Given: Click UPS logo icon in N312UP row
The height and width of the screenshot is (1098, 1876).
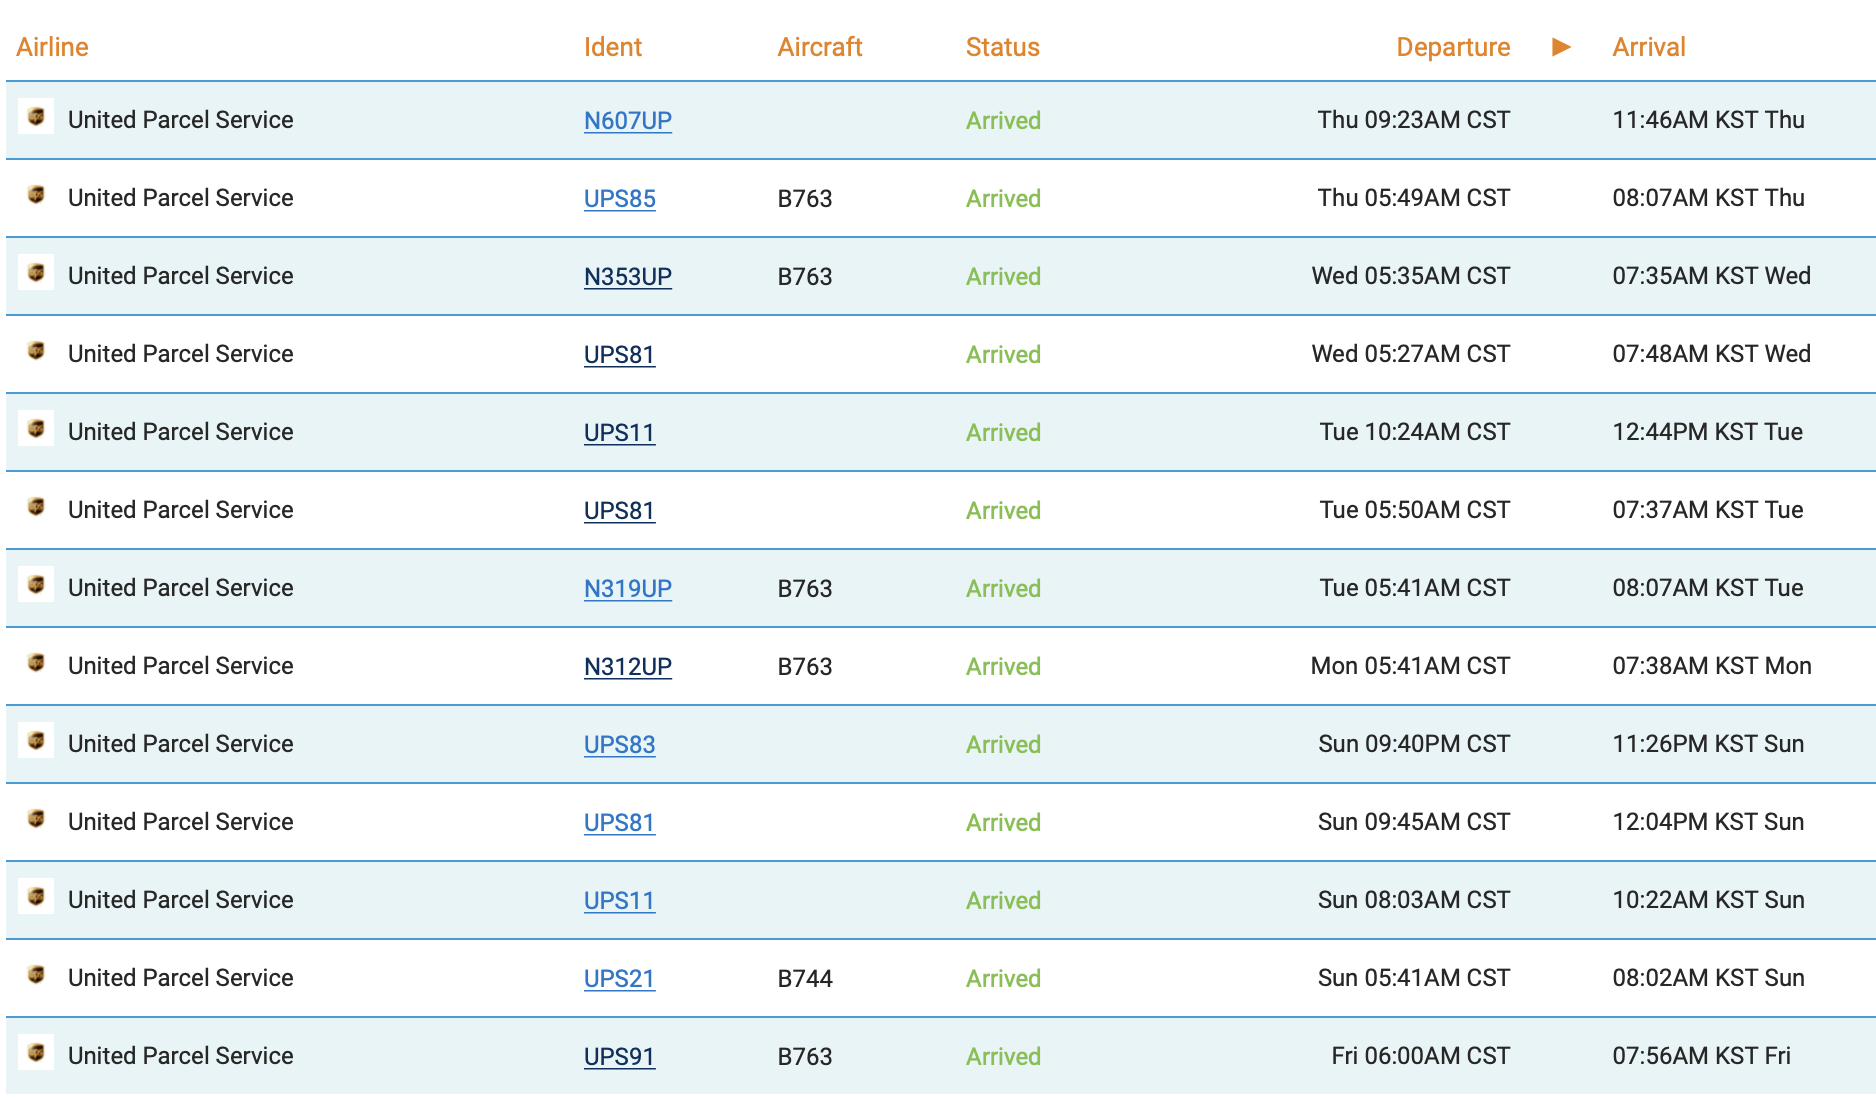Looking at the screenshot, I should click(36, 663).
